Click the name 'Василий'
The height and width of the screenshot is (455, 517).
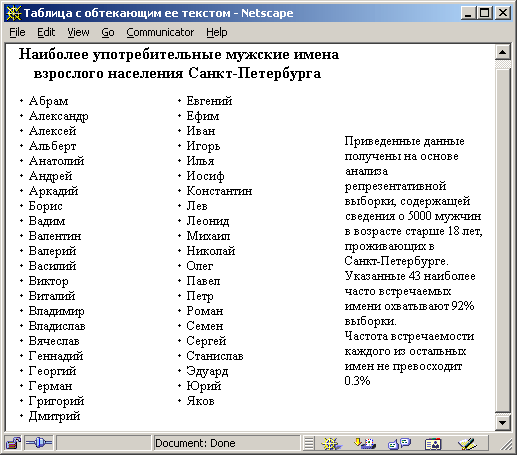[x=53, y=266]
